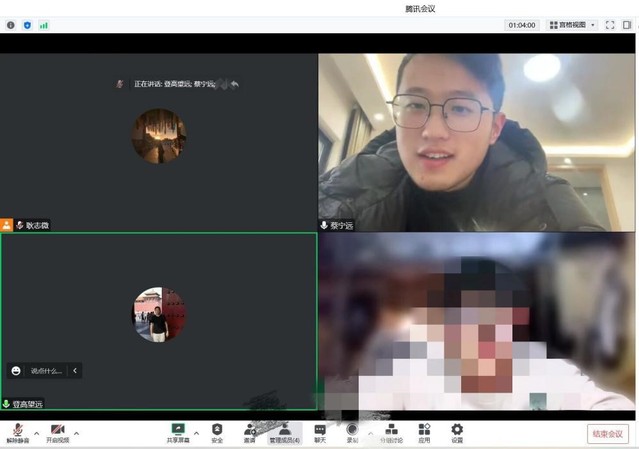Click the red 结束会议 button
639x449 pixels.
pos(607,434)
